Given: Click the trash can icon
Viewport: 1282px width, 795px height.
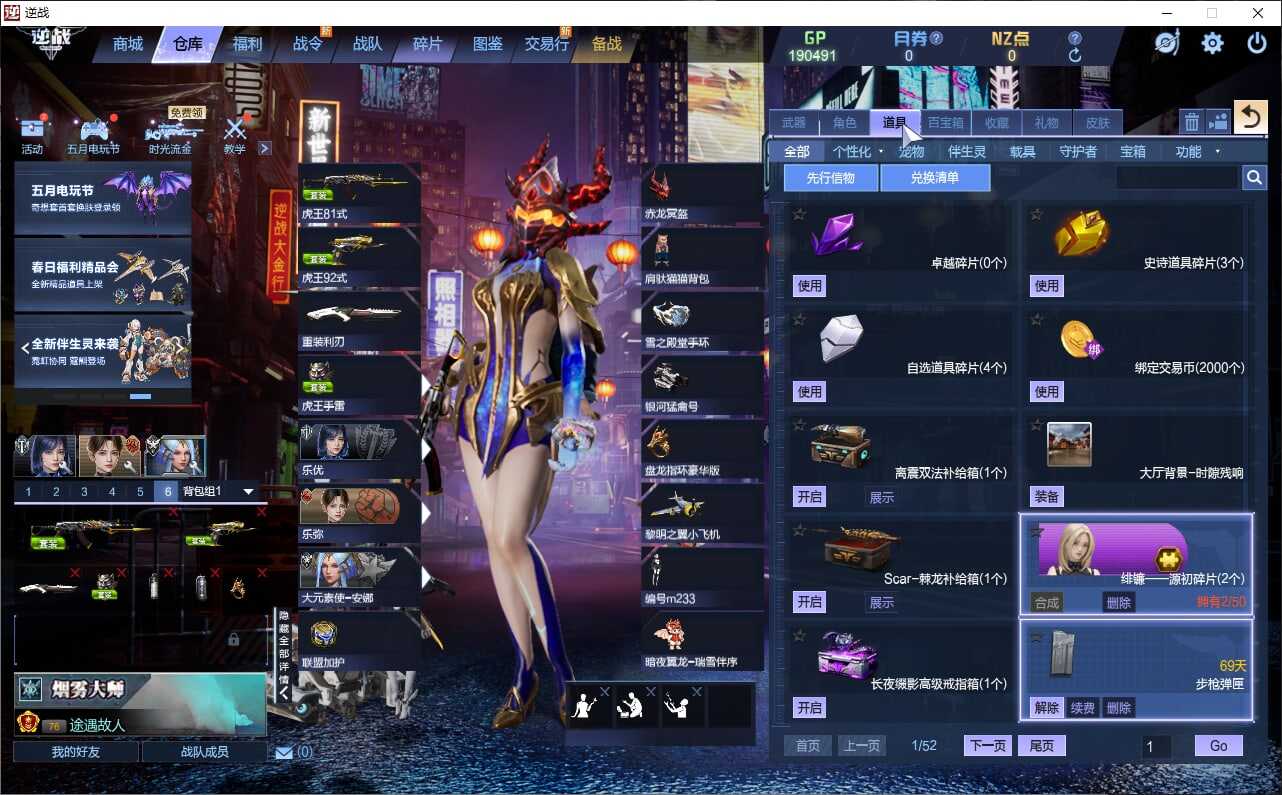Looking at the screenshot, I should coord(1192,122).
